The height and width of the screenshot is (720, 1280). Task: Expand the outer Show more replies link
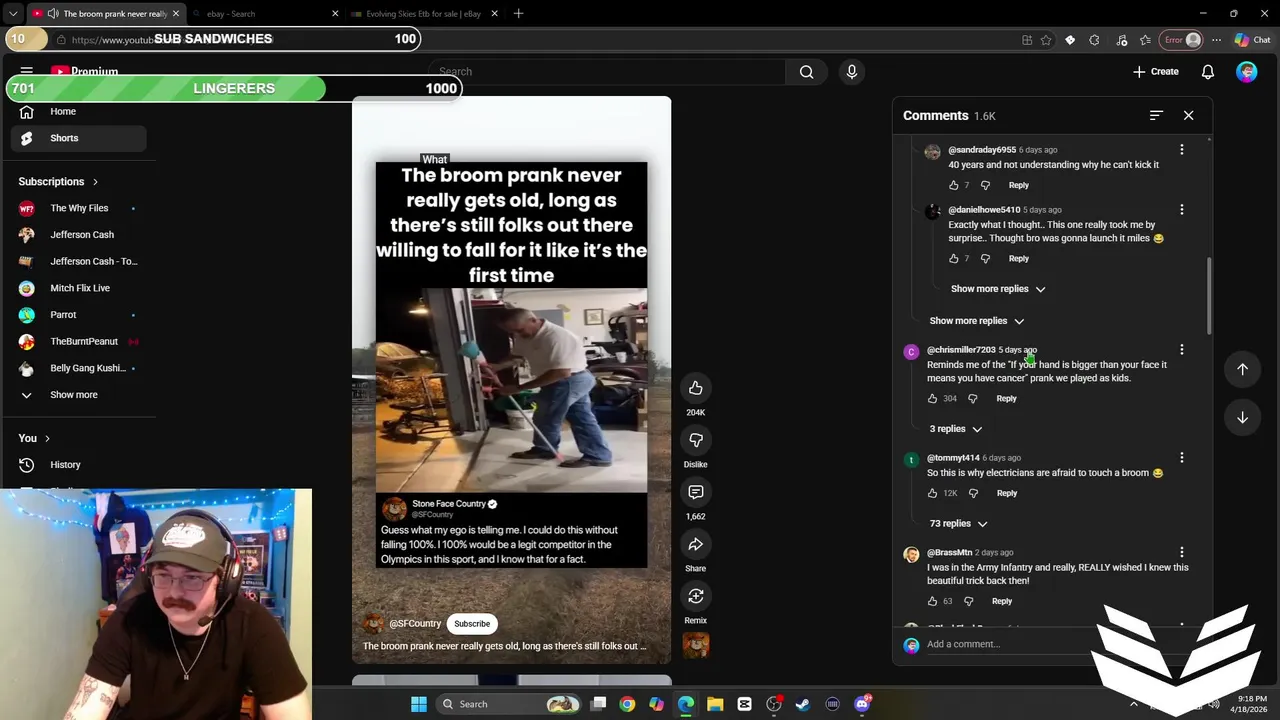coord(977,321)
